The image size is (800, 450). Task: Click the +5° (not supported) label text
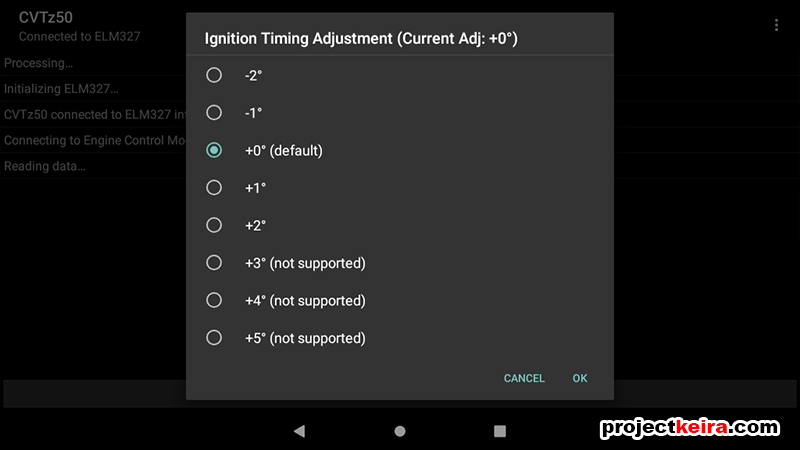pyautogui.click(x=305, y=338)
